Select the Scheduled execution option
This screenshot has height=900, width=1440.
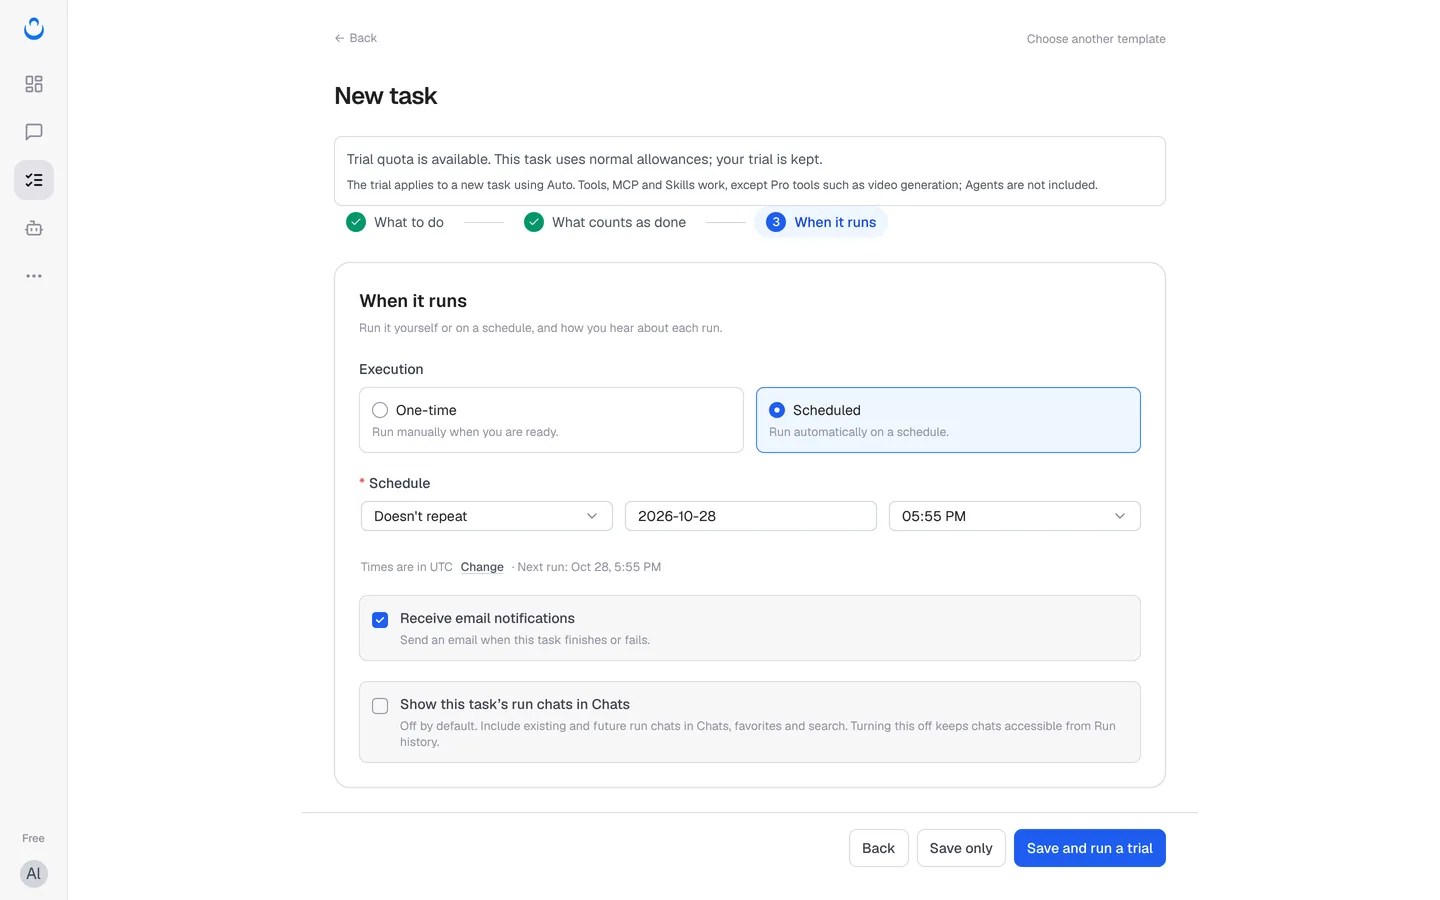point(948,420)
